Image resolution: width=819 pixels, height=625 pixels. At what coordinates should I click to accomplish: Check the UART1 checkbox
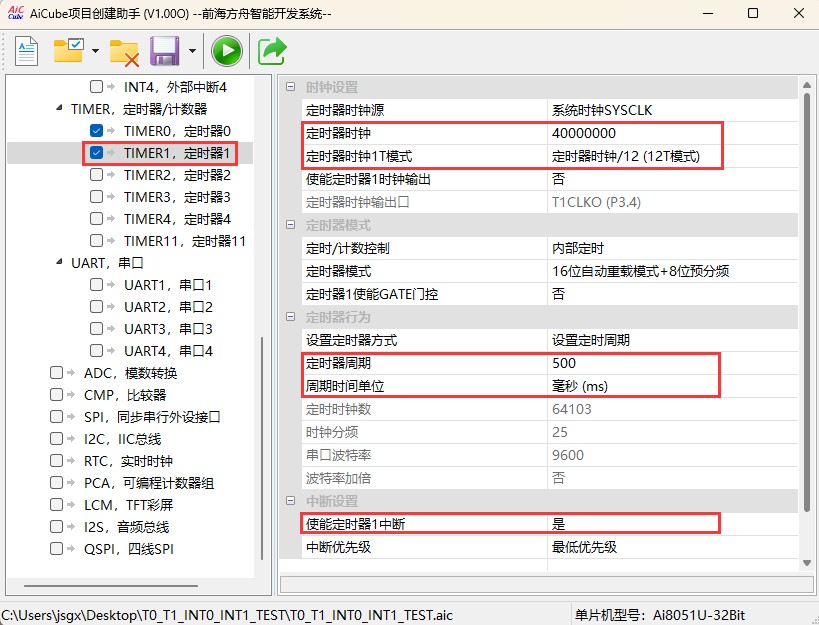coord(96,285)
